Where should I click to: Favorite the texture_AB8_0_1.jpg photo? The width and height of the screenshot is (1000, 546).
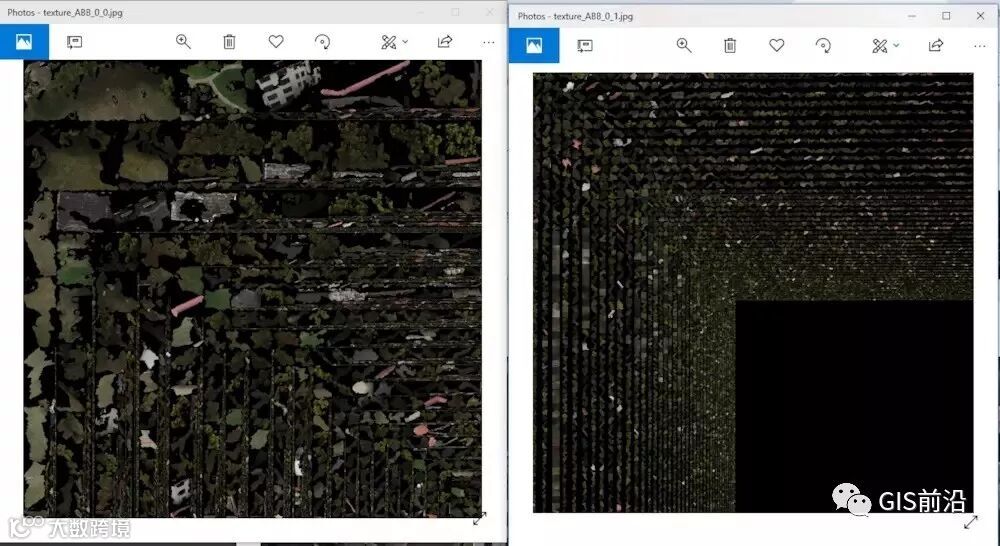point(776,45)
